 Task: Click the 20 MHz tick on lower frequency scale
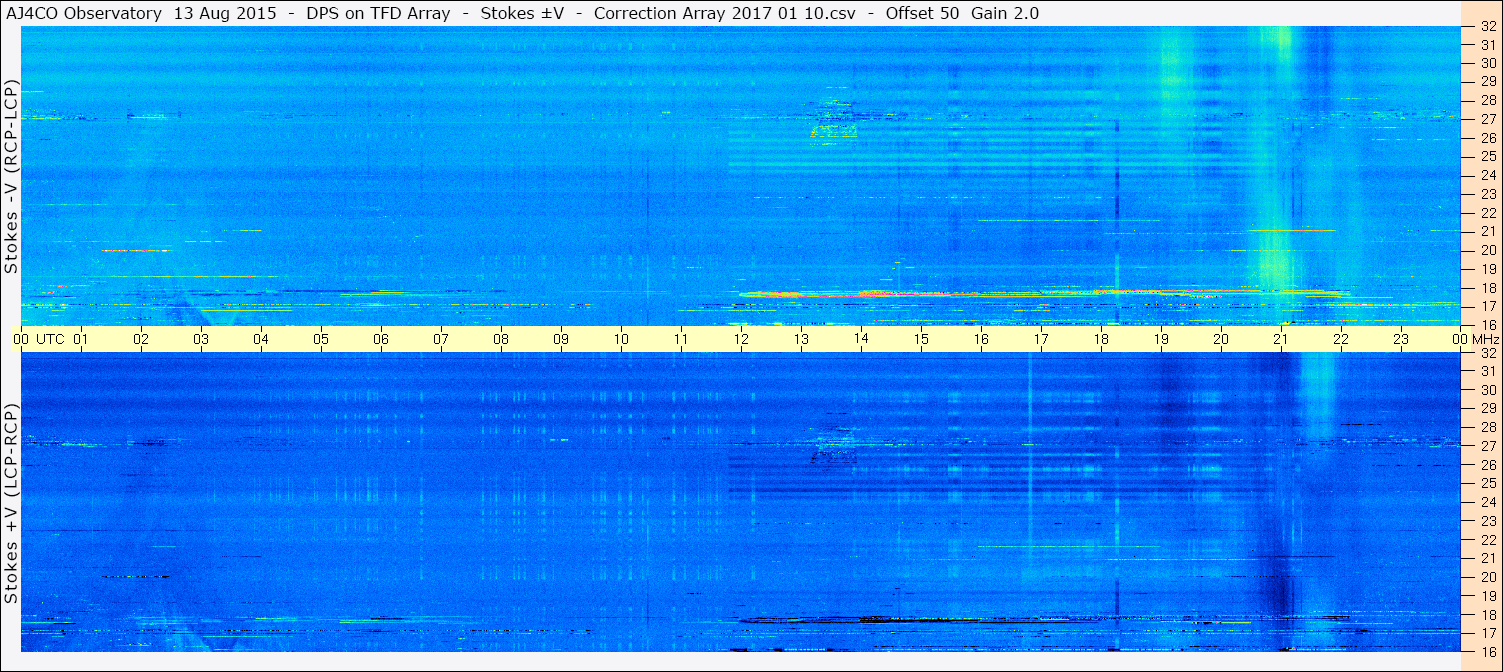point(1487,578)
